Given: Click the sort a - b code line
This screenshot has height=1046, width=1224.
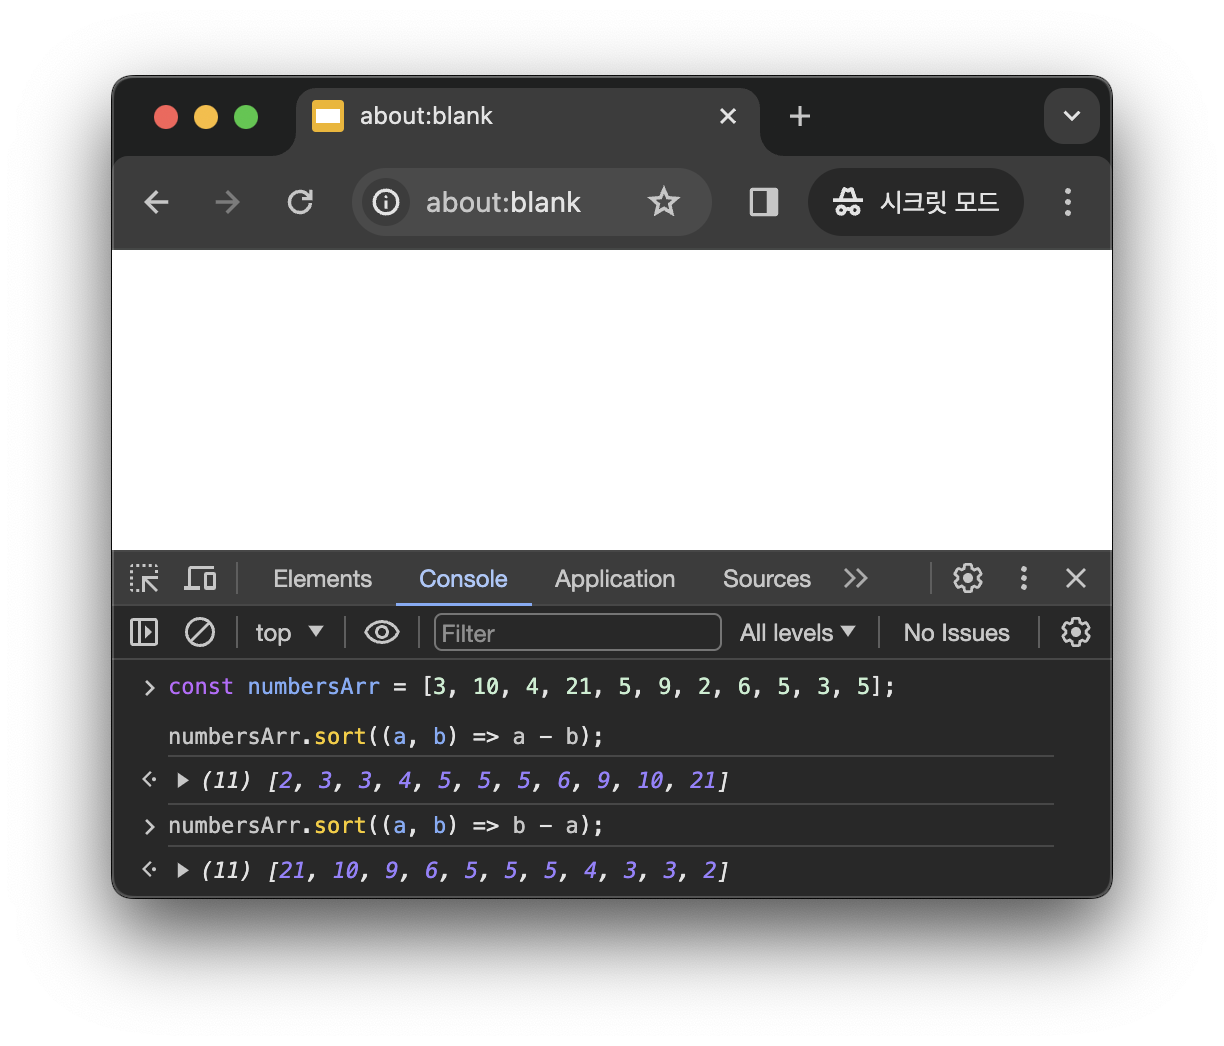Looking at the screenshot, I should 386,737.
